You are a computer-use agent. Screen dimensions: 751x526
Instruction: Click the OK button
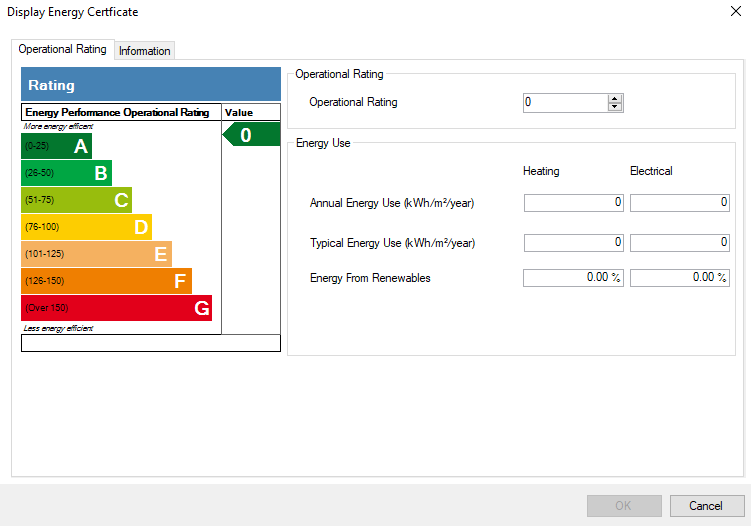pyautogui.click(x=623, y=506)
